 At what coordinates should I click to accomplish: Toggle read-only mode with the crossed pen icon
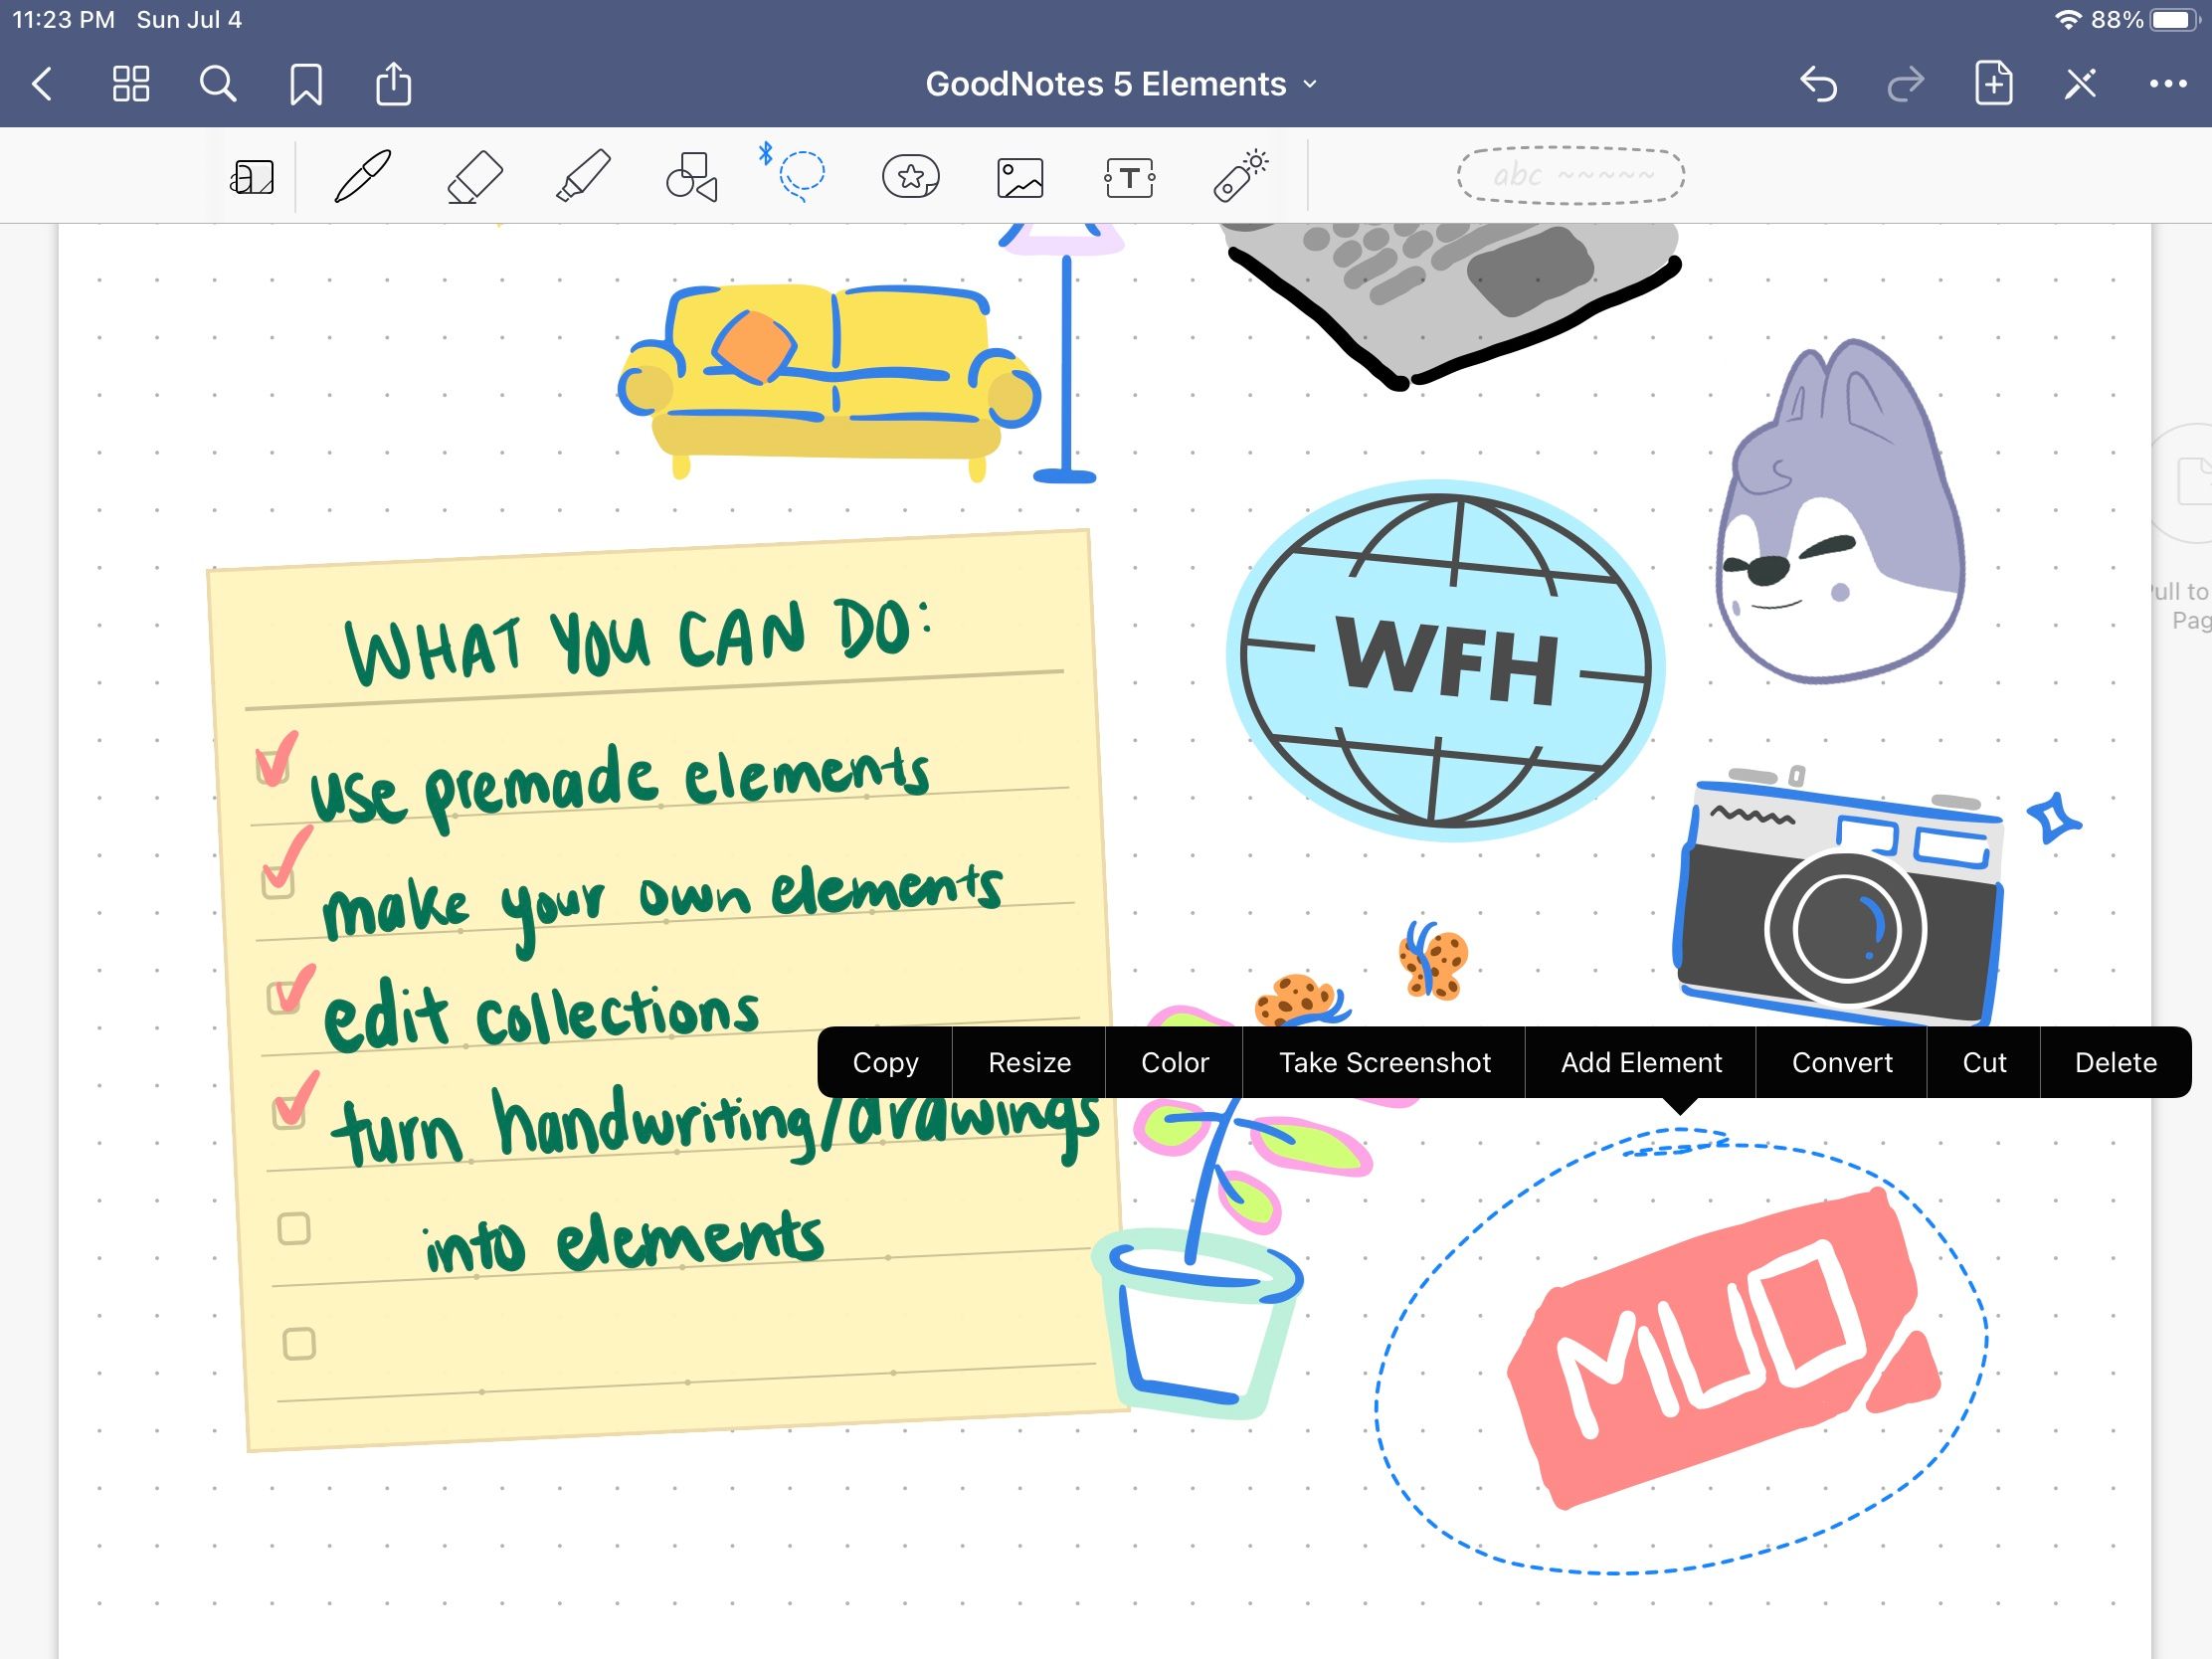pyautogui.click(x=2079, y=84)
